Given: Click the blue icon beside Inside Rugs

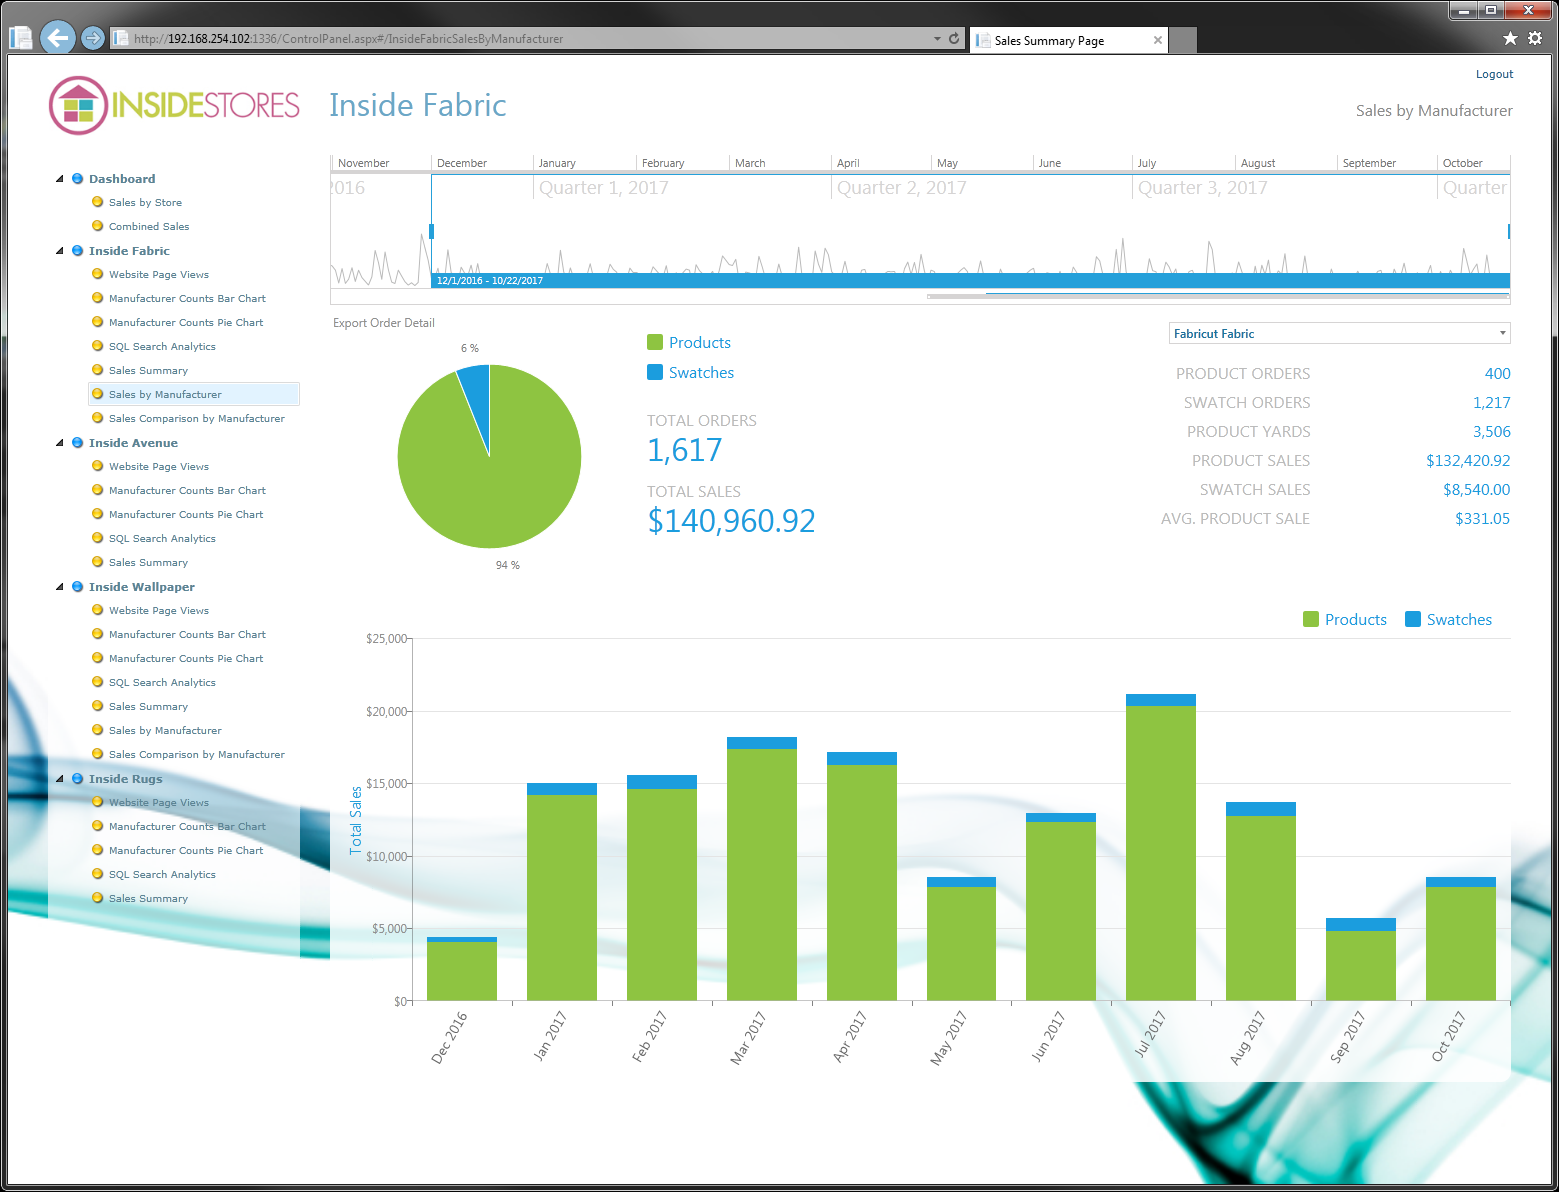Looking at the screenshot, I should [77, 779].
